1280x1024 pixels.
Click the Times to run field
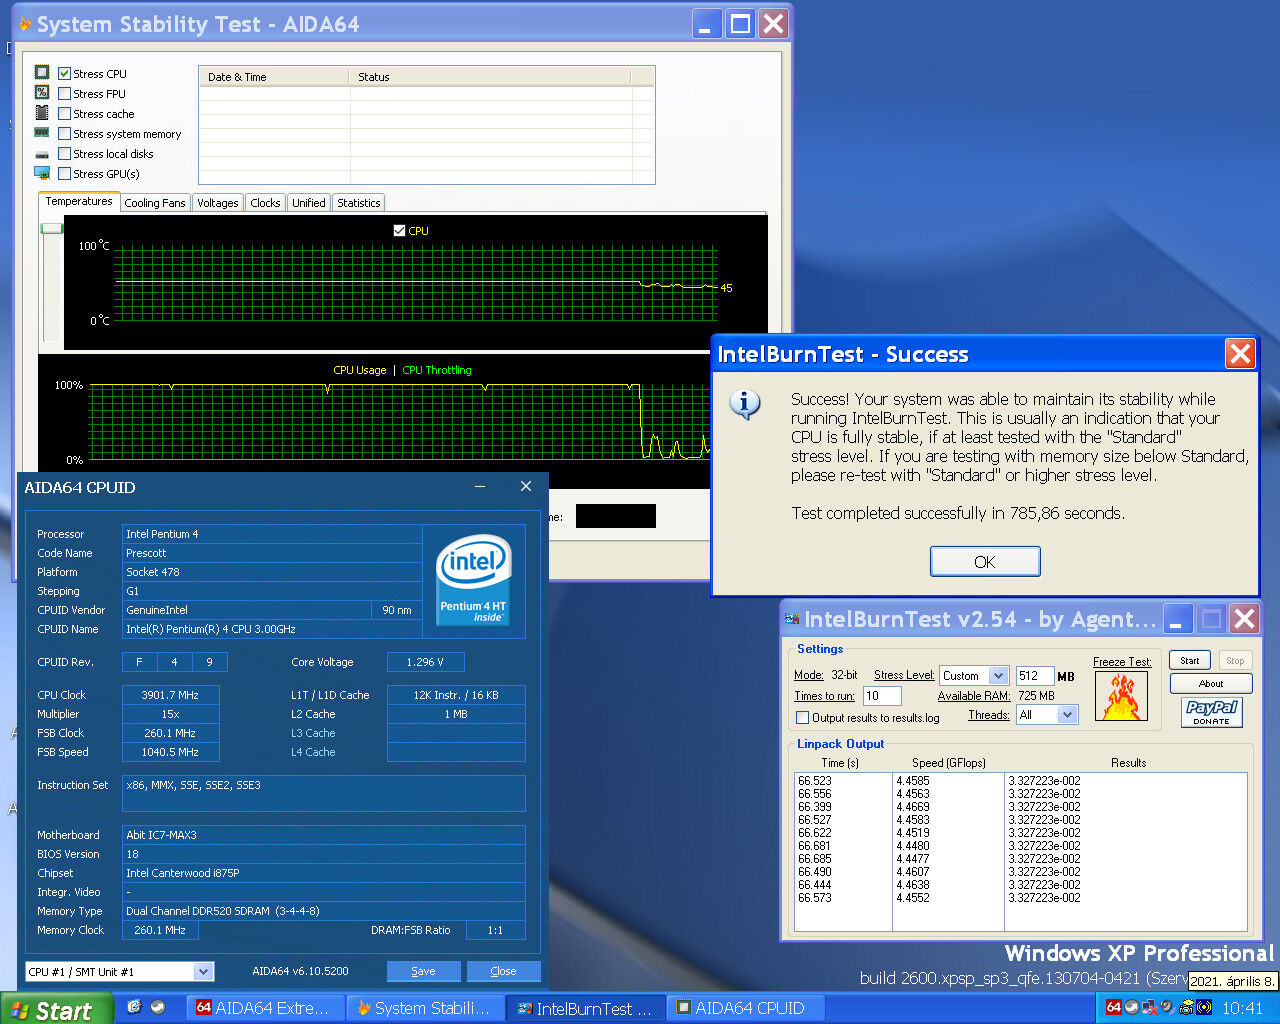[881, 696]
